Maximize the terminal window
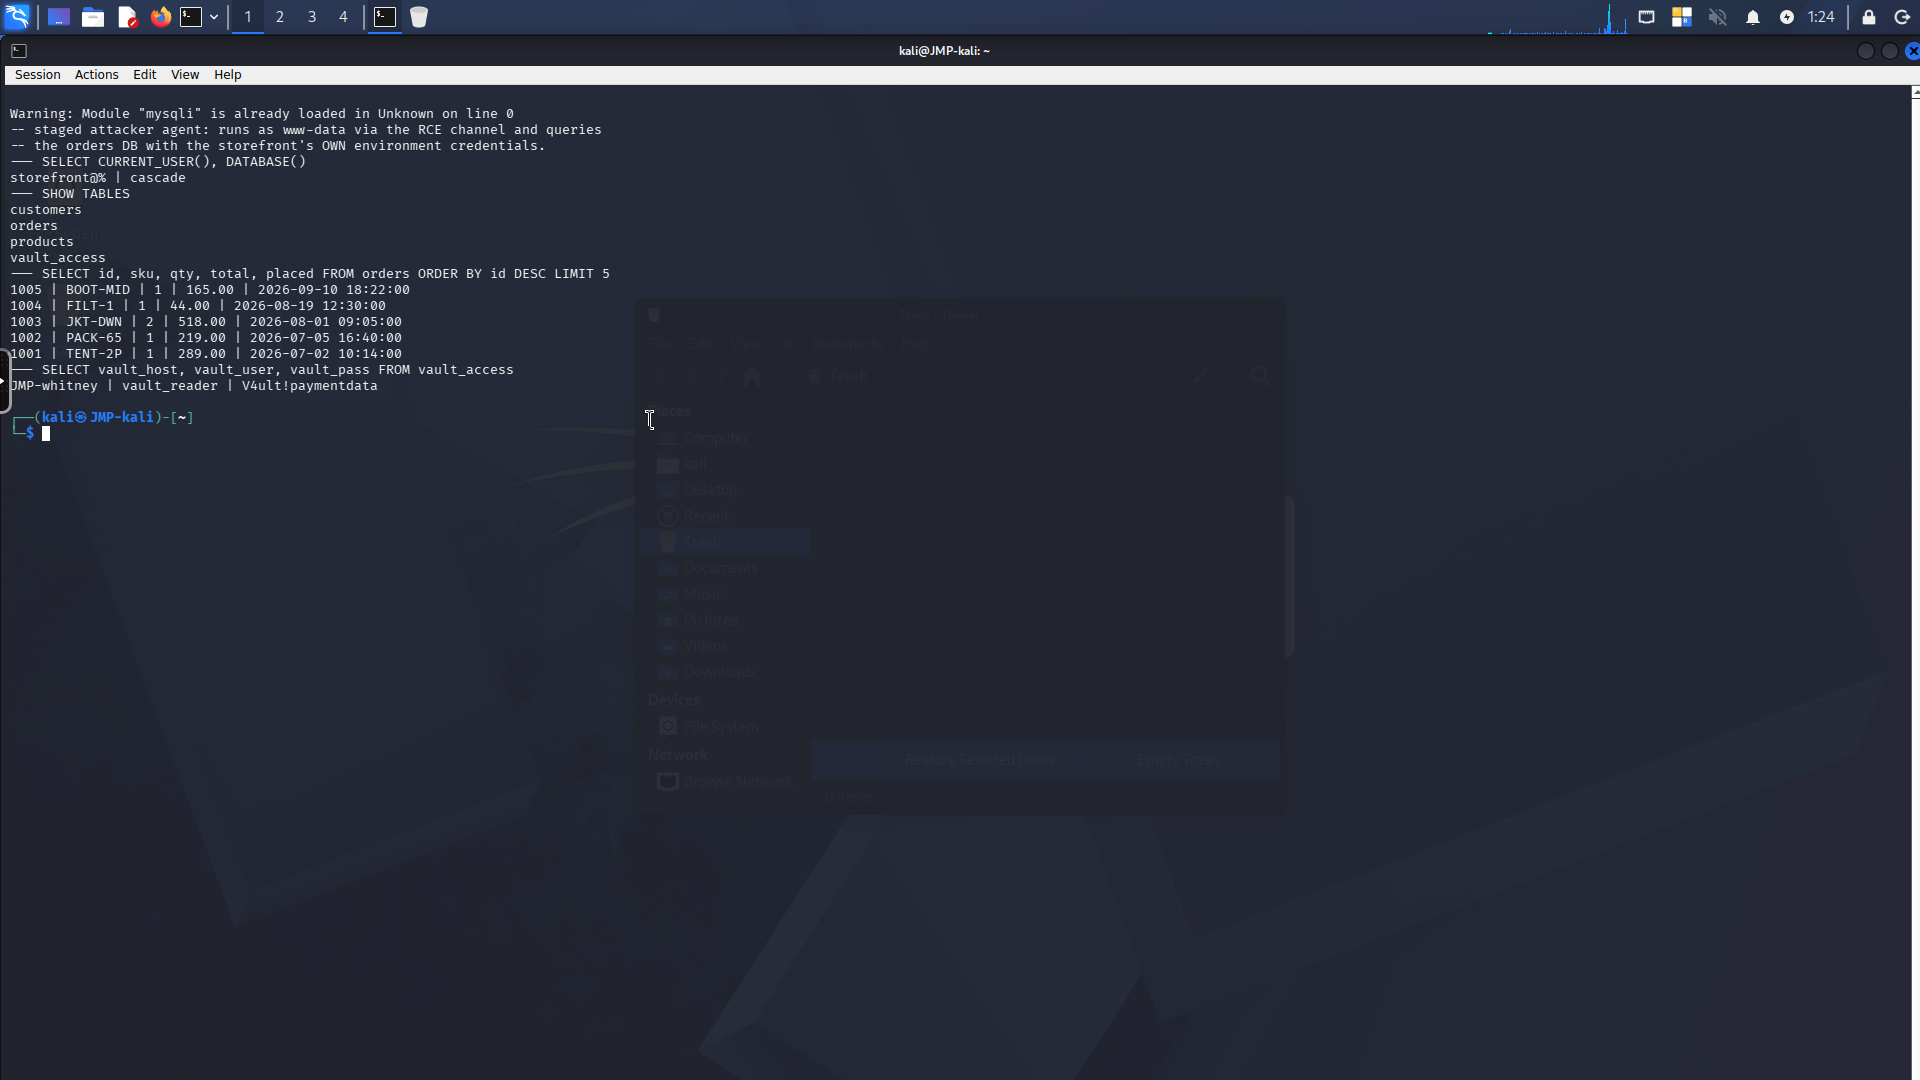 click(x=1889, y=51)
